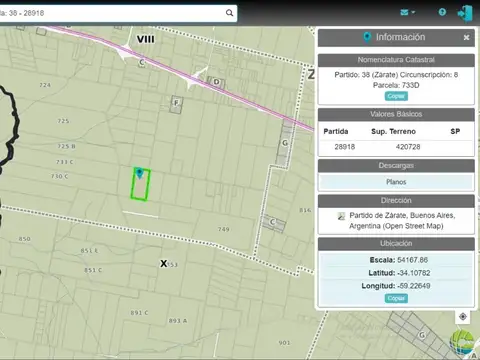Click parcel label 901 on map
The width and height of the screenshot is (480, 360).
(x=284, y=343)
